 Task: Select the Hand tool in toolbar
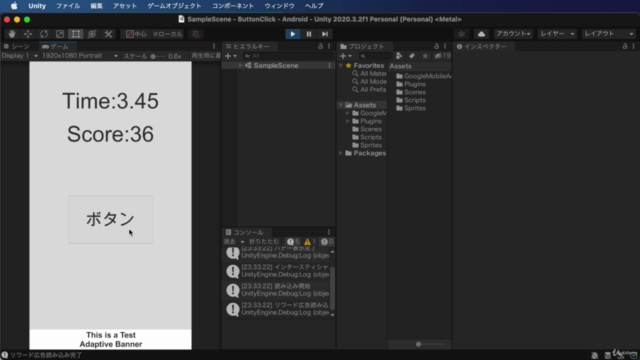point(12,34)
